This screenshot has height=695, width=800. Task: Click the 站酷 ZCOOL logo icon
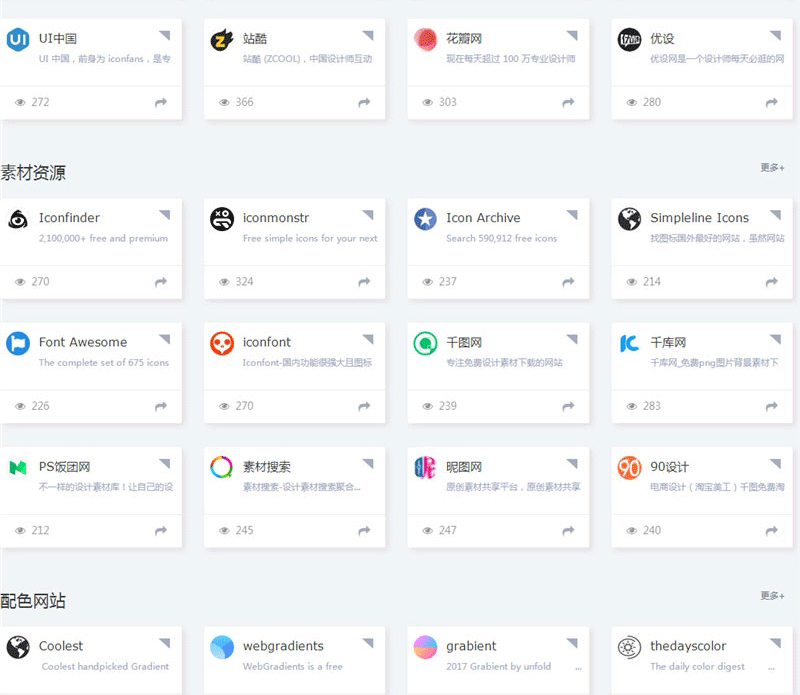[x=222, y=40]
